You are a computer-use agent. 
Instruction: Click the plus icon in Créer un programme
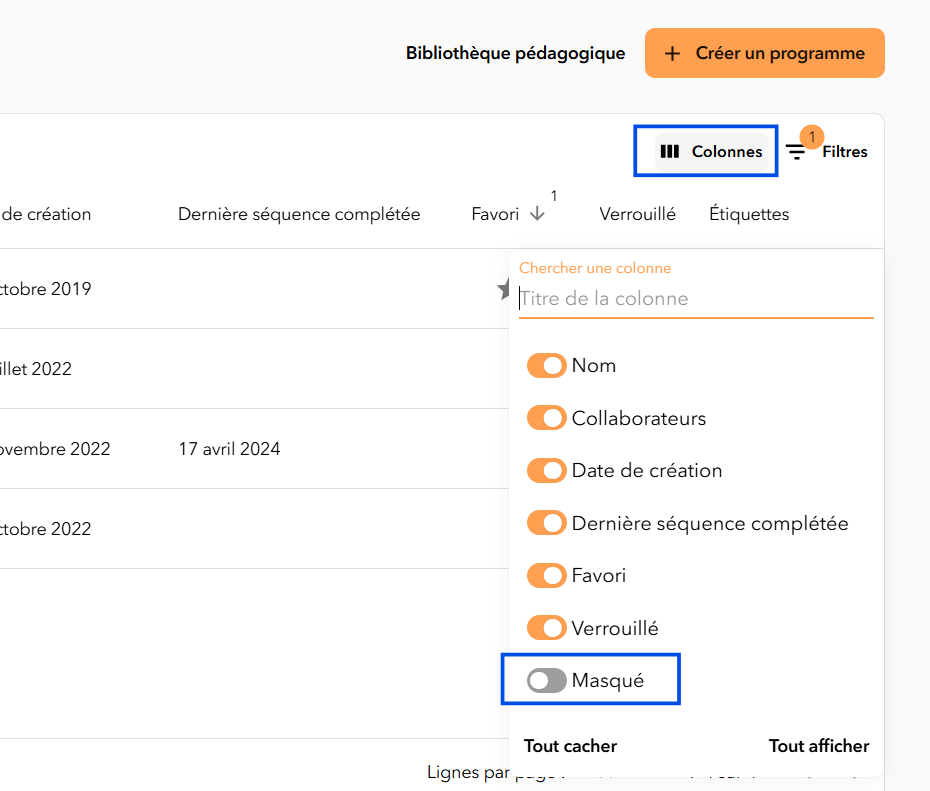click(x=672, y=53)
